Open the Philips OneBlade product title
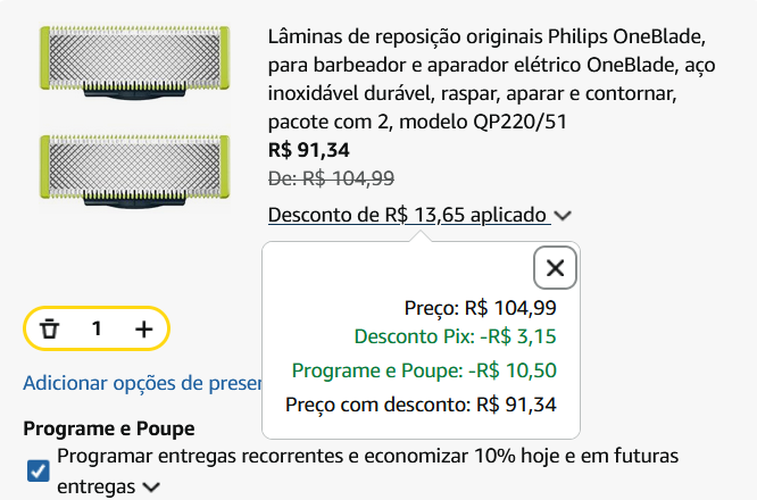 click(x=487, y=79)
